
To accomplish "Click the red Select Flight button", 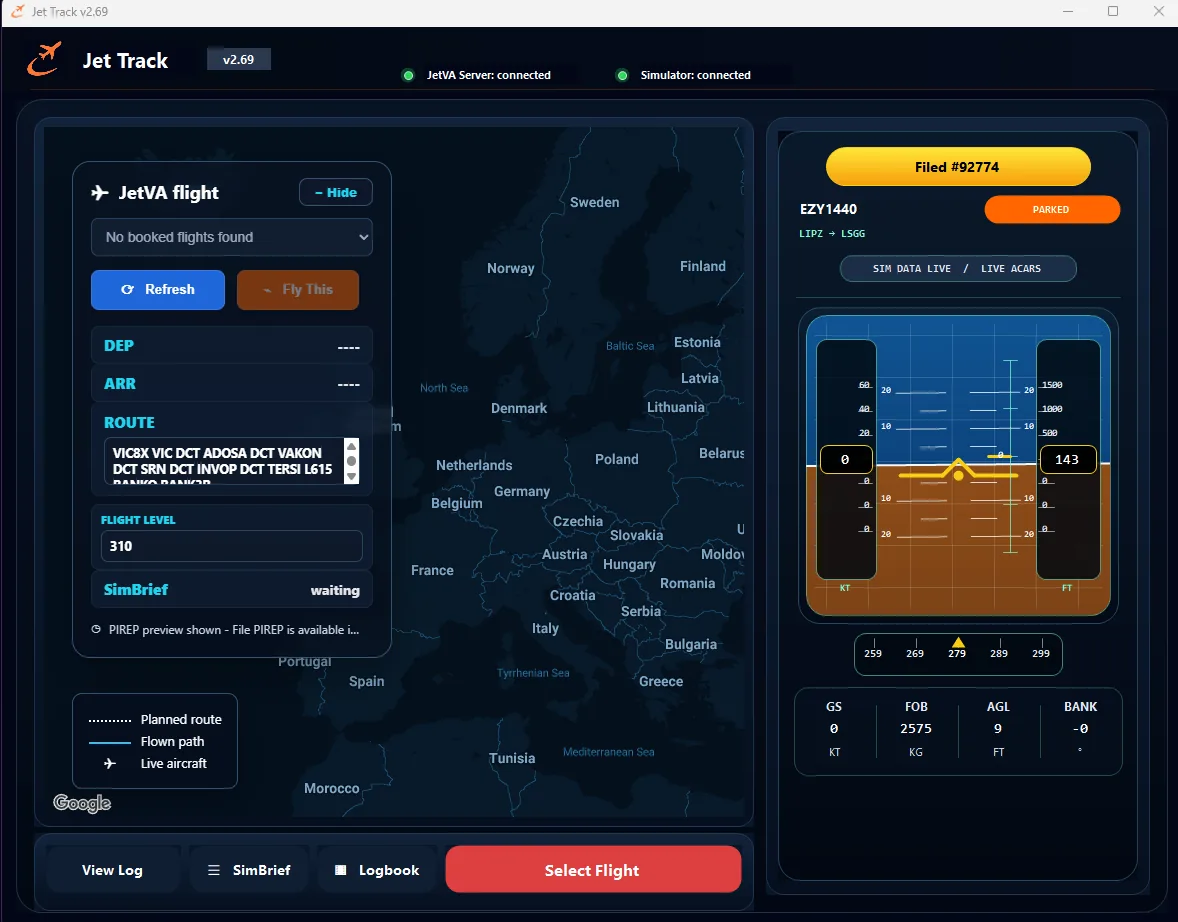I will (x=593, y=870).
